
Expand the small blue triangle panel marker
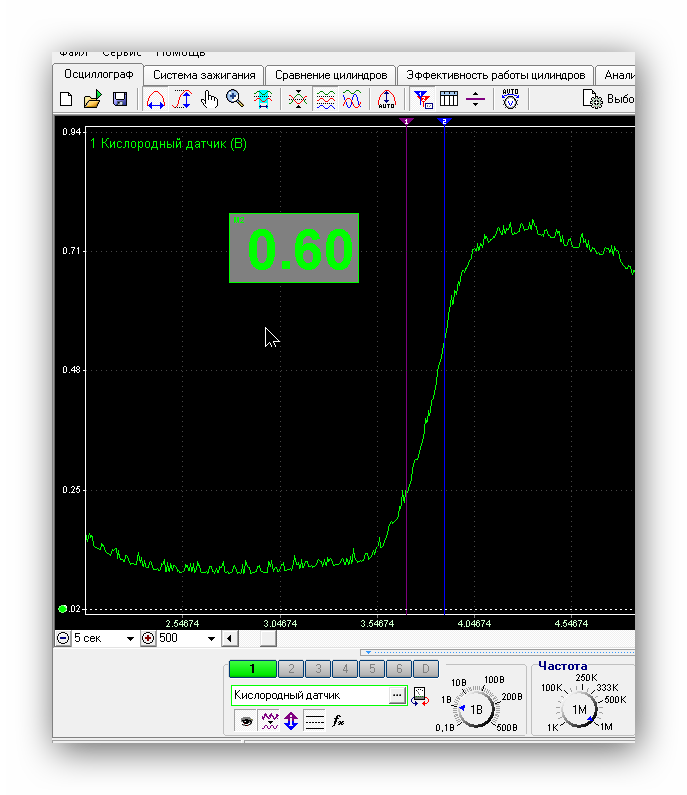(369, 653)
